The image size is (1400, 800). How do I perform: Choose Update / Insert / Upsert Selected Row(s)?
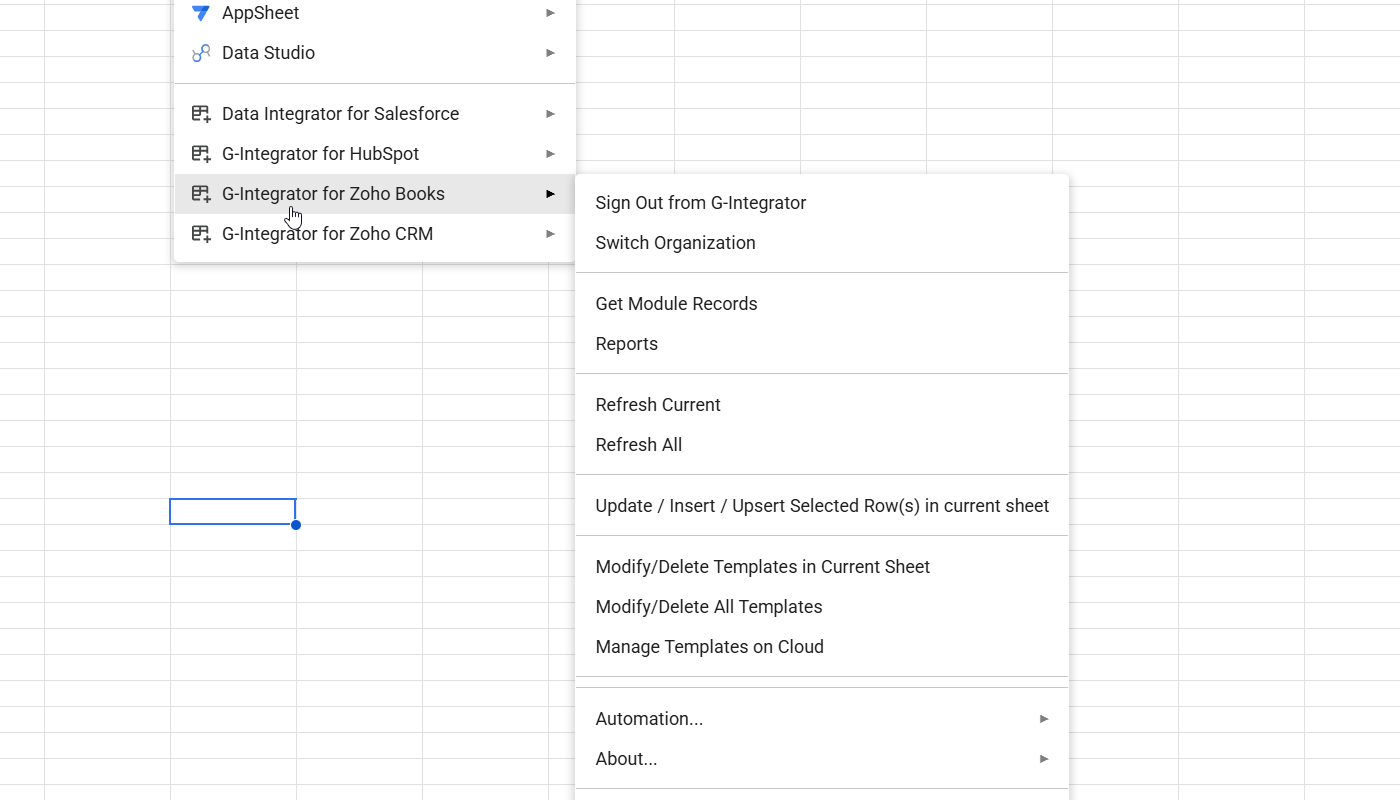point(822,506)
